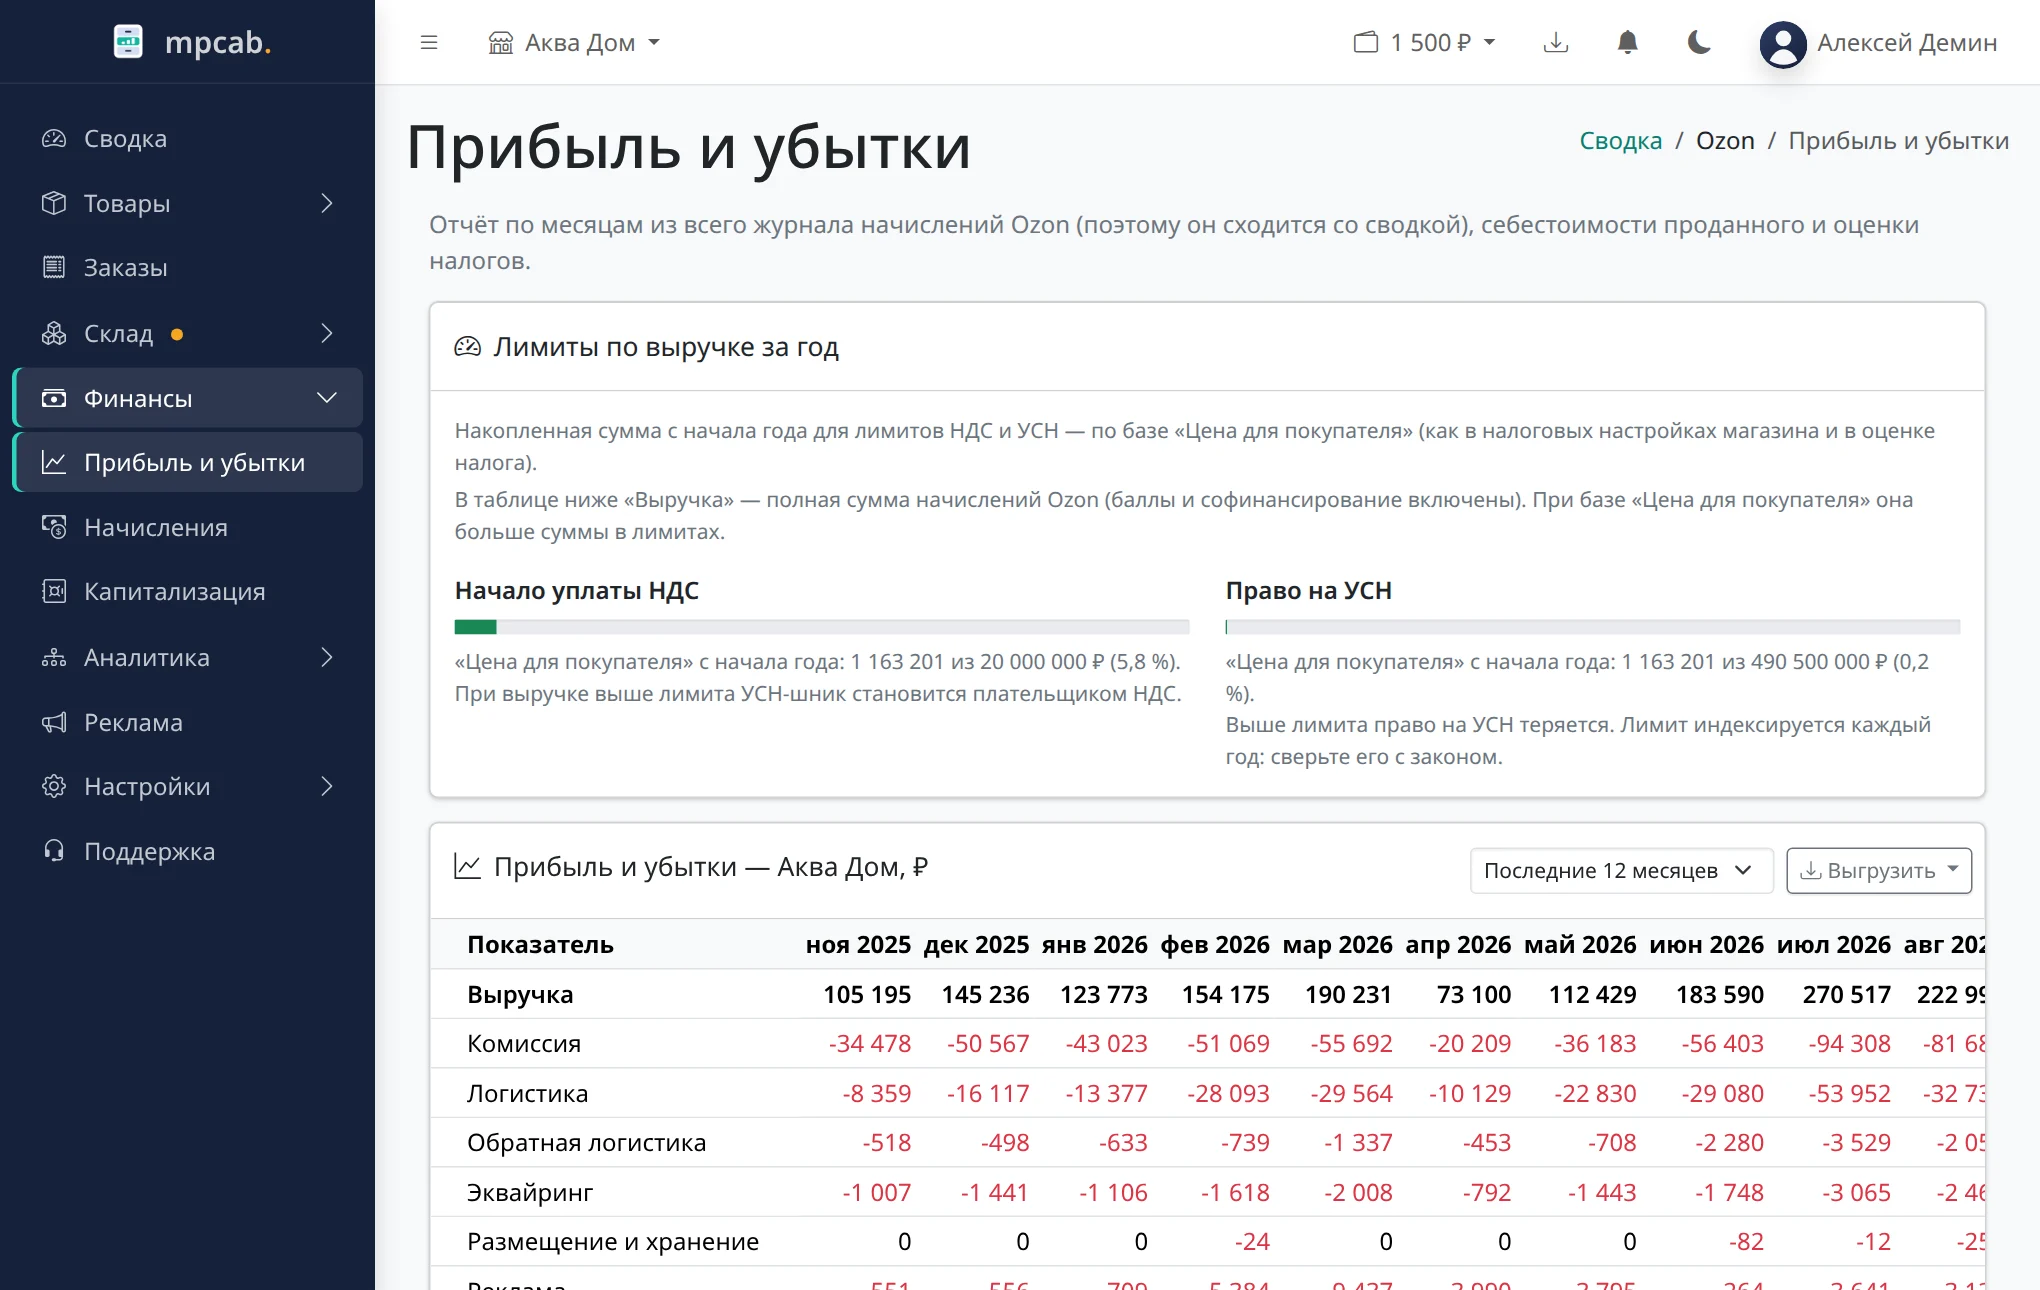Click the chart icon next to Прибыль и убытки in sidebar

coord(54,462)
